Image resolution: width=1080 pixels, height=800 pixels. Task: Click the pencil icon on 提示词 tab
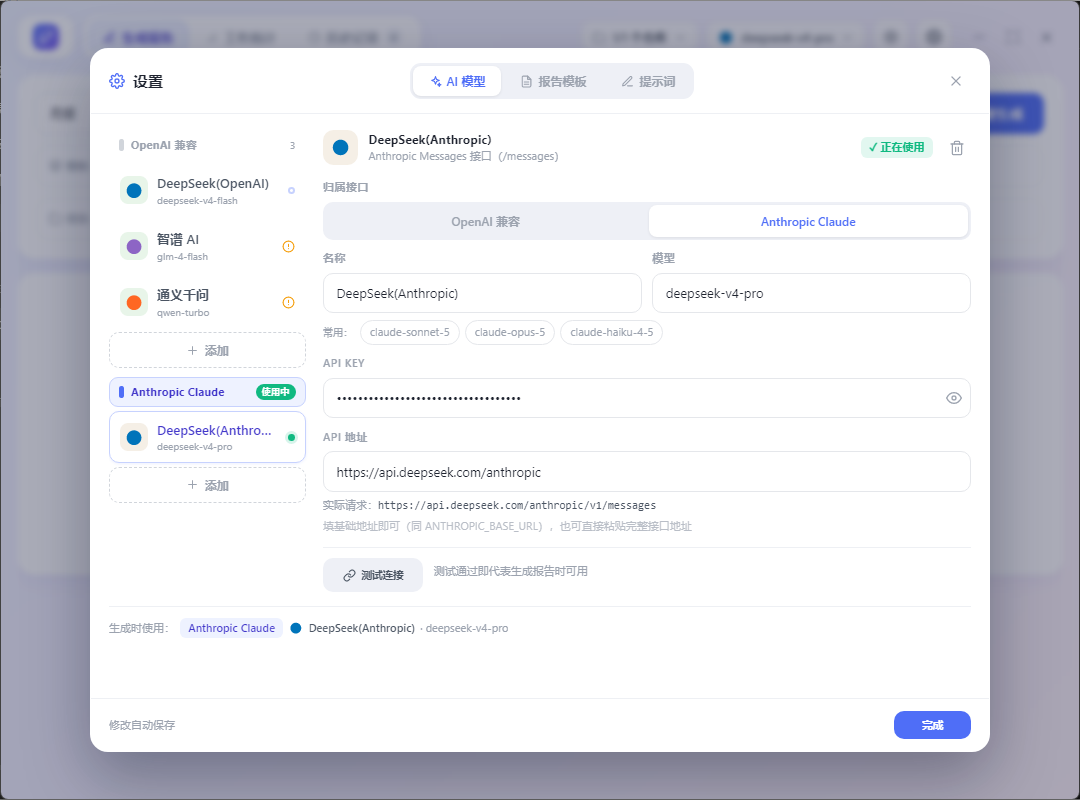(x=627, y=82)
